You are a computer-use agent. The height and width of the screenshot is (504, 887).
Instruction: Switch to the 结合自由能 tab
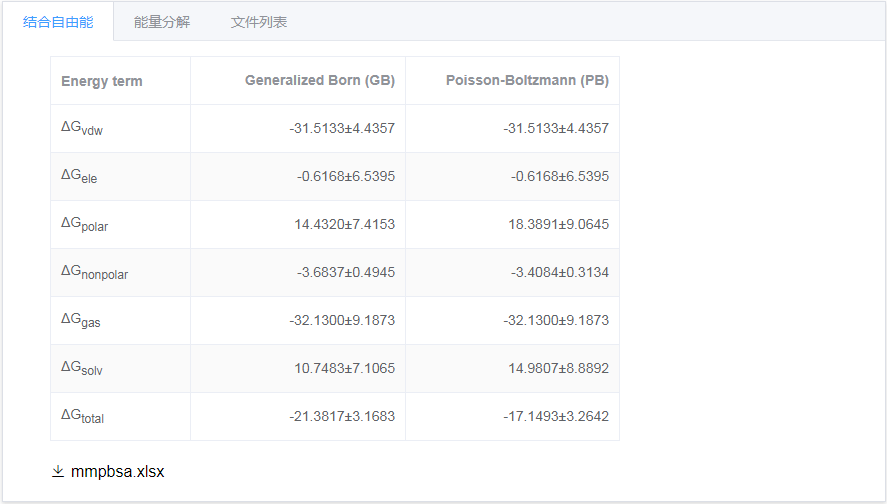pyautogui.click(x=58, y=22)
